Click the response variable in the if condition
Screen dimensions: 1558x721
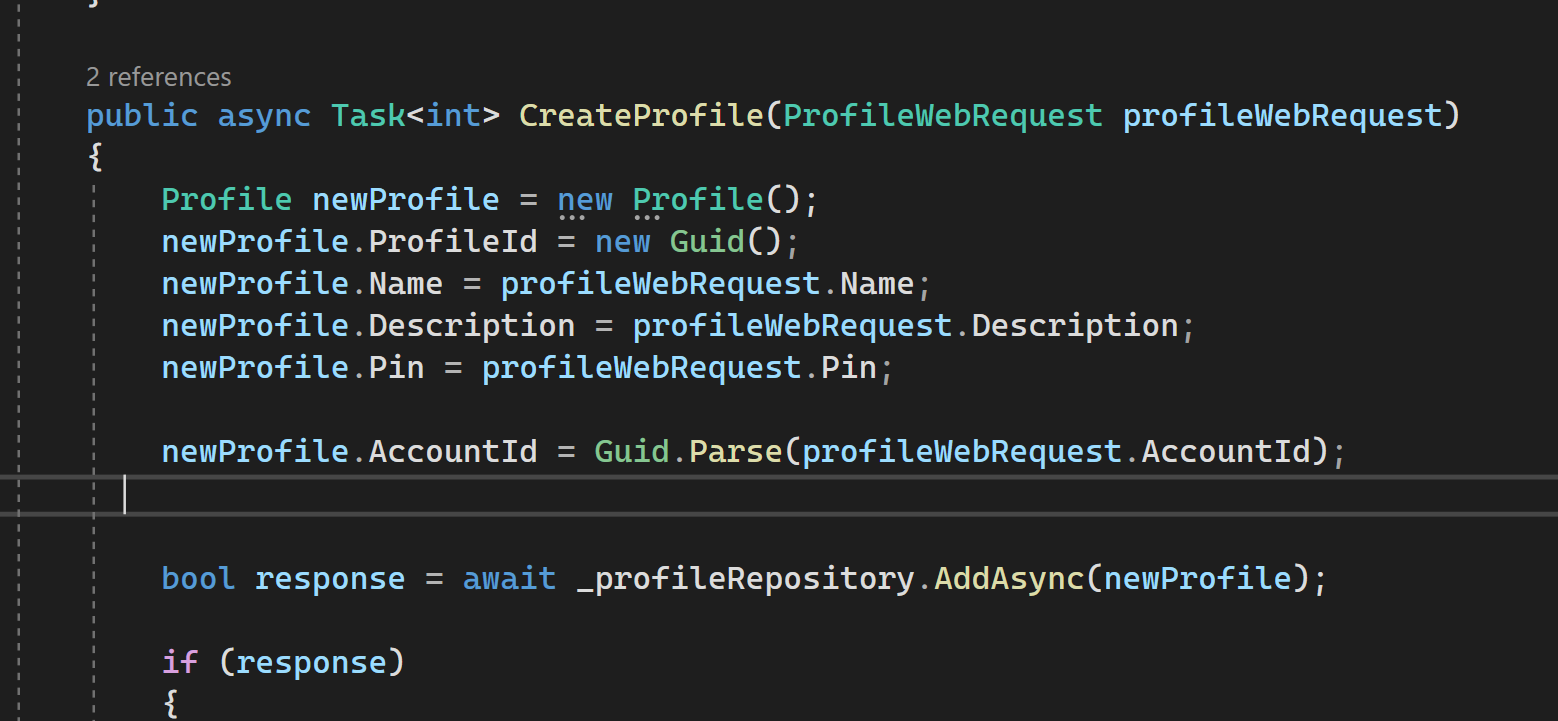pyautogui.click(x=313, y=661)
